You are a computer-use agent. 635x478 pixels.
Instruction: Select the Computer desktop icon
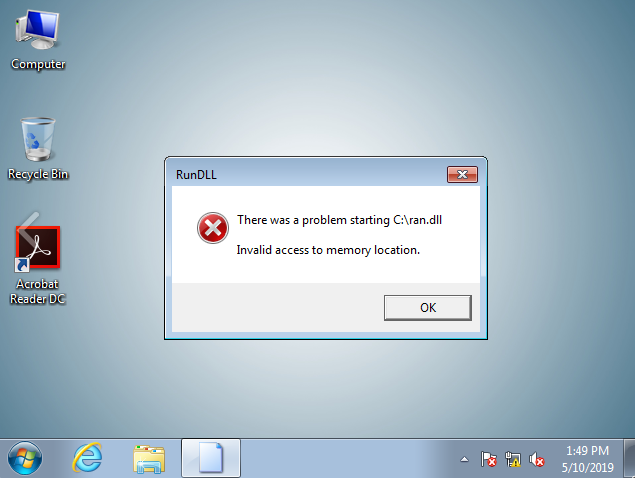[x=38, y=41]
